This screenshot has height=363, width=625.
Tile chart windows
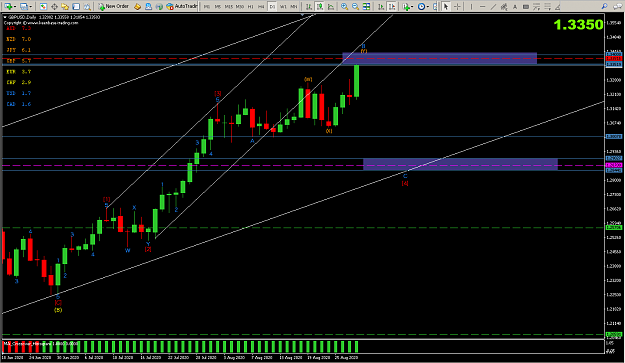click(x=366, y=6)
